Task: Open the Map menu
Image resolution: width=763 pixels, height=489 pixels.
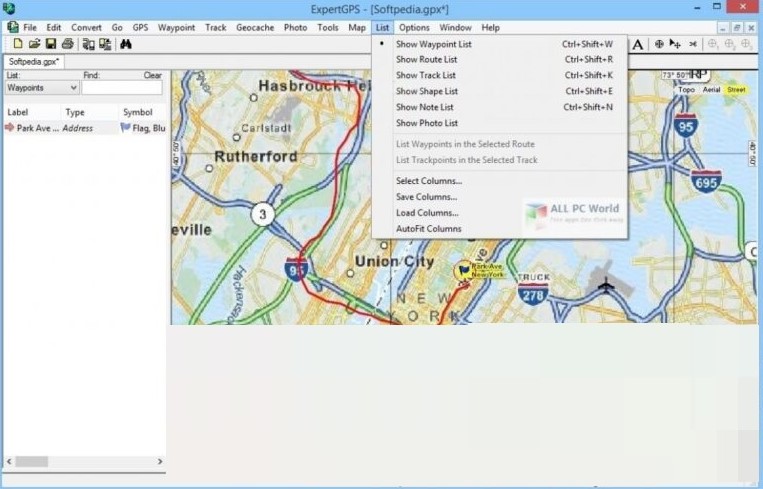Action: coord(357,28)
